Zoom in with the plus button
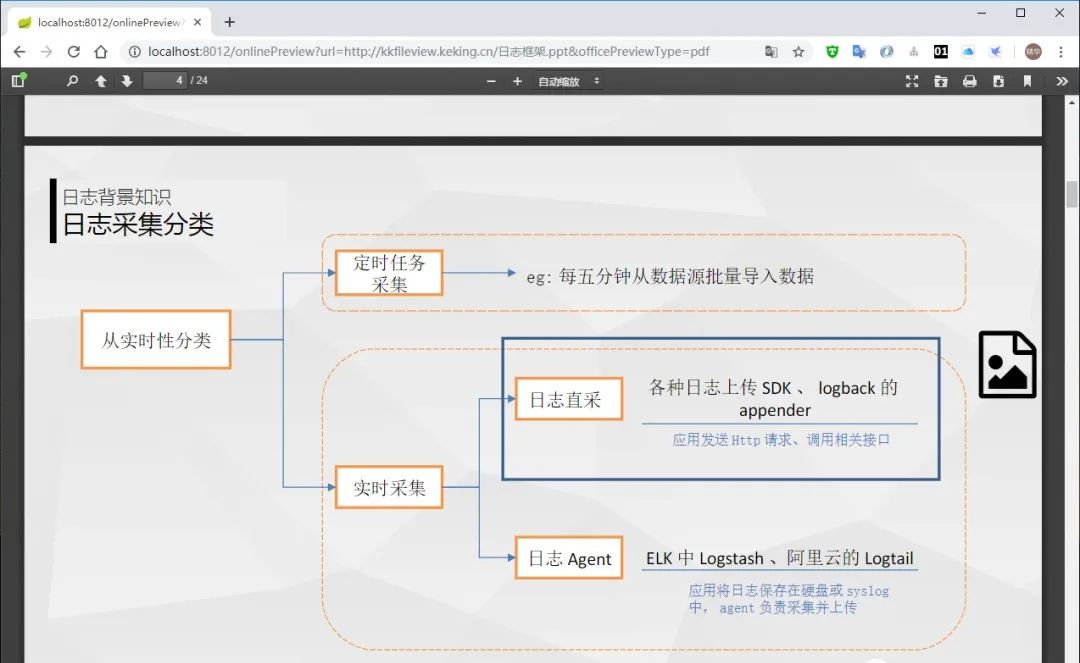The width and height of the screenshot is (1080, 663). pyautogui.click(x=517, y=81)
